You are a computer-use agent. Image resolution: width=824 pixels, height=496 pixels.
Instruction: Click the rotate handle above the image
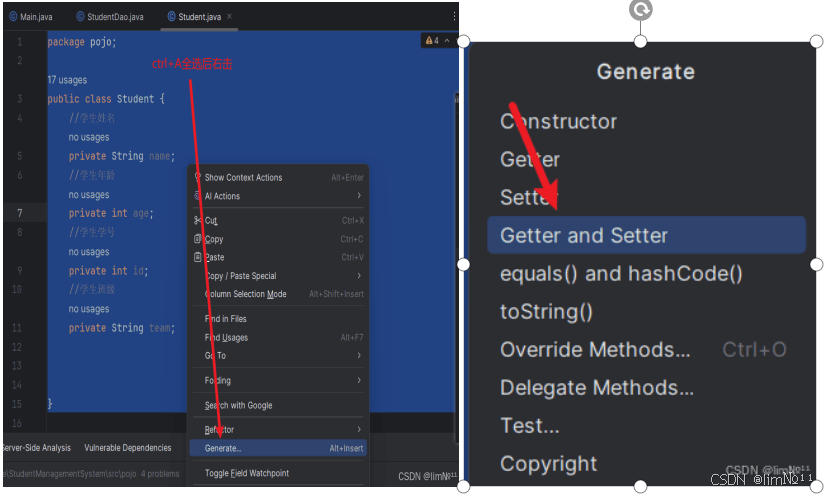click(x=640, y=10)
